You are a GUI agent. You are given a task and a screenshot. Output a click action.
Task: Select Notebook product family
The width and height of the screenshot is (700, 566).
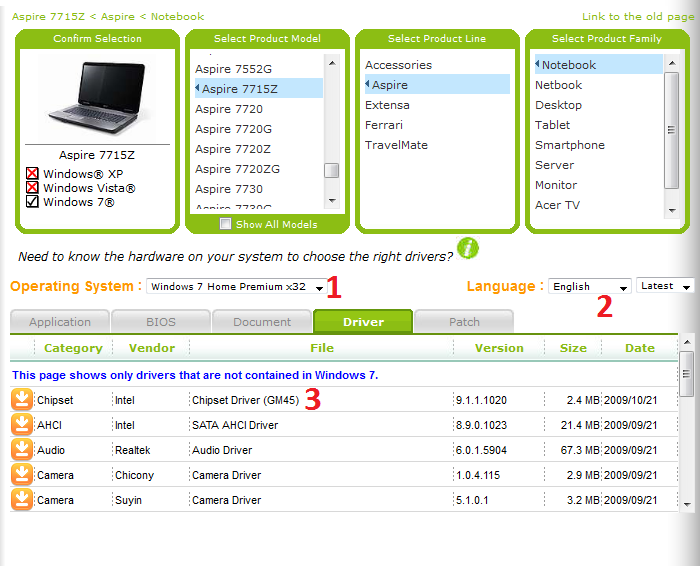coord(599,64)
